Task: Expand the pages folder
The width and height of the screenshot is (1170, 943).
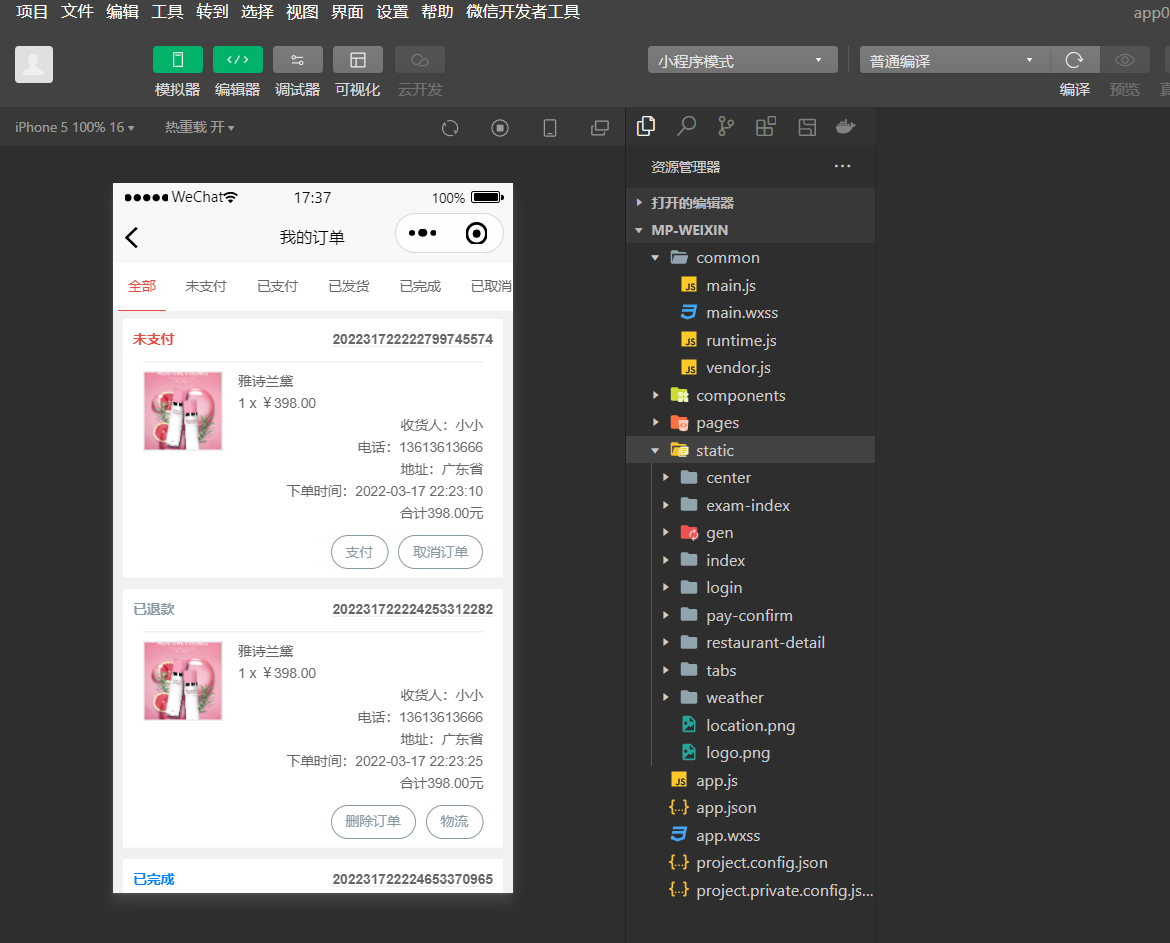Action: pyautogui.click(x=751, y=423)
